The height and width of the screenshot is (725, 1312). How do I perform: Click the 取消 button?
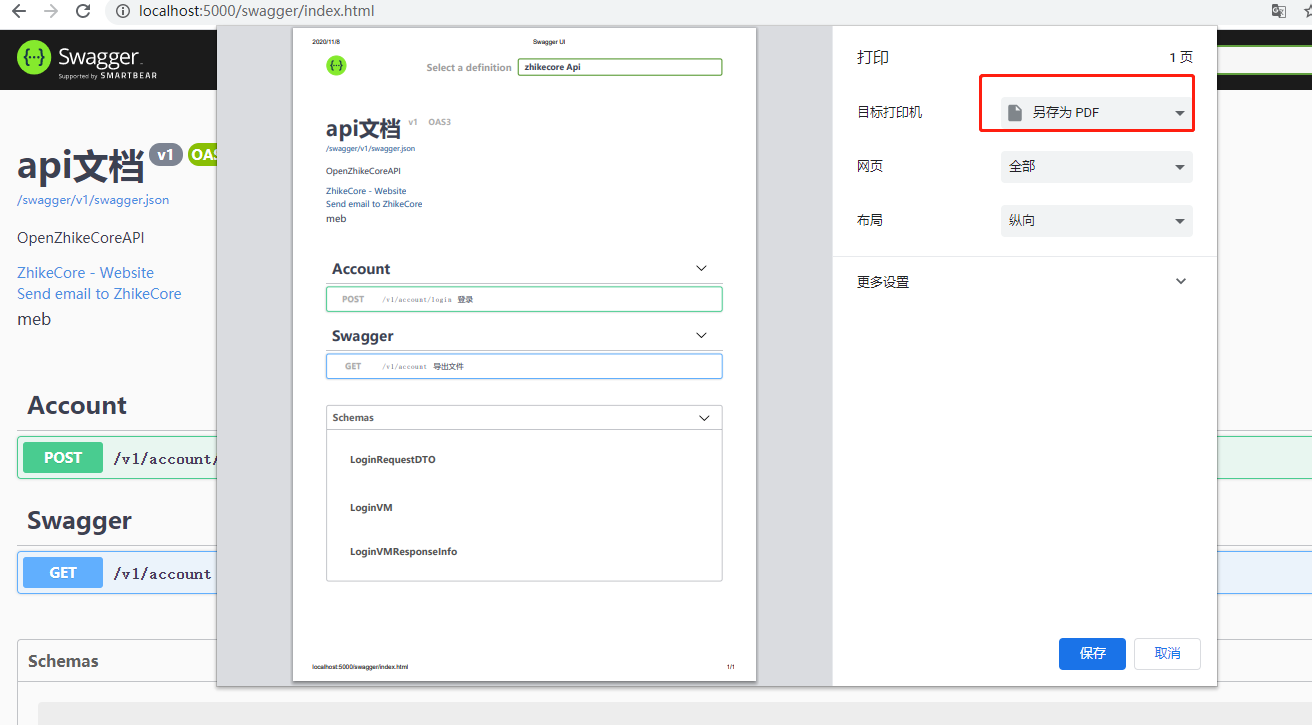point(1167,653)
